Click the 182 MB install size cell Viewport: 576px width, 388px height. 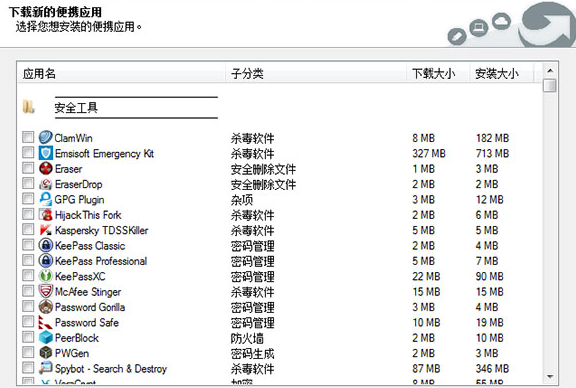click(492, 138)
